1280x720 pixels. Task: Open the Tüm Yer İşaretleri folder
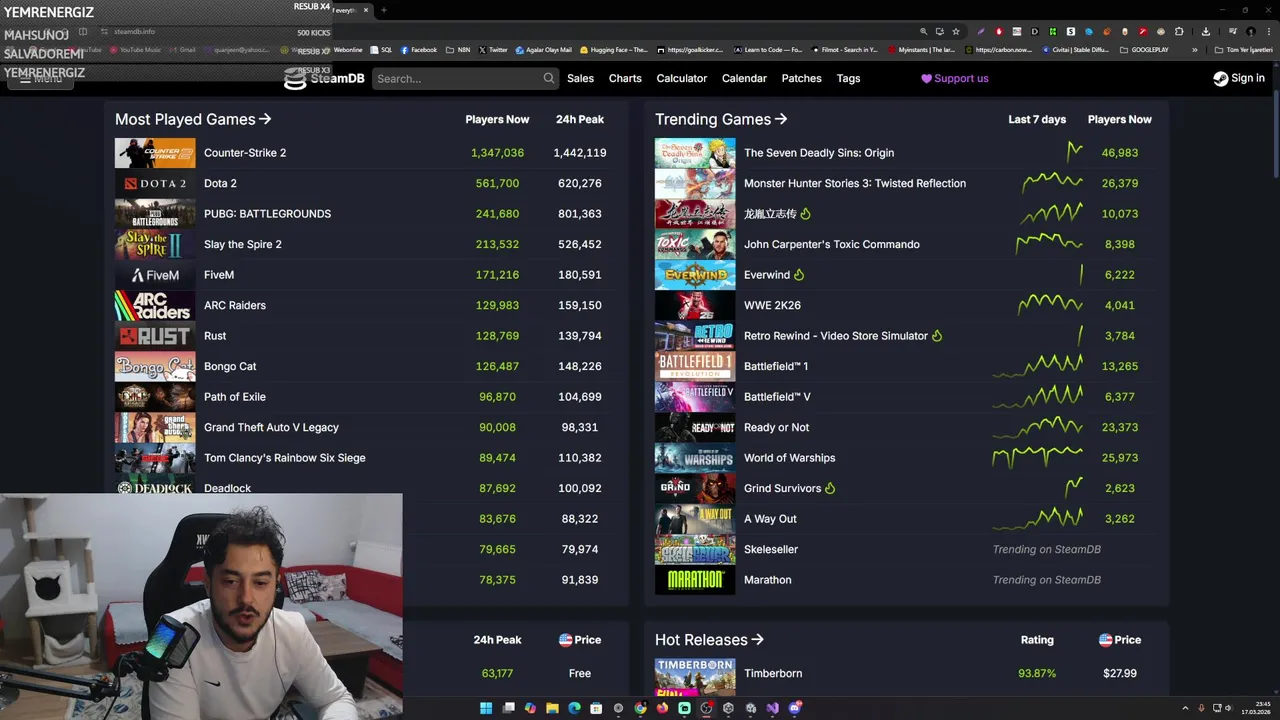coord(1243,50)
